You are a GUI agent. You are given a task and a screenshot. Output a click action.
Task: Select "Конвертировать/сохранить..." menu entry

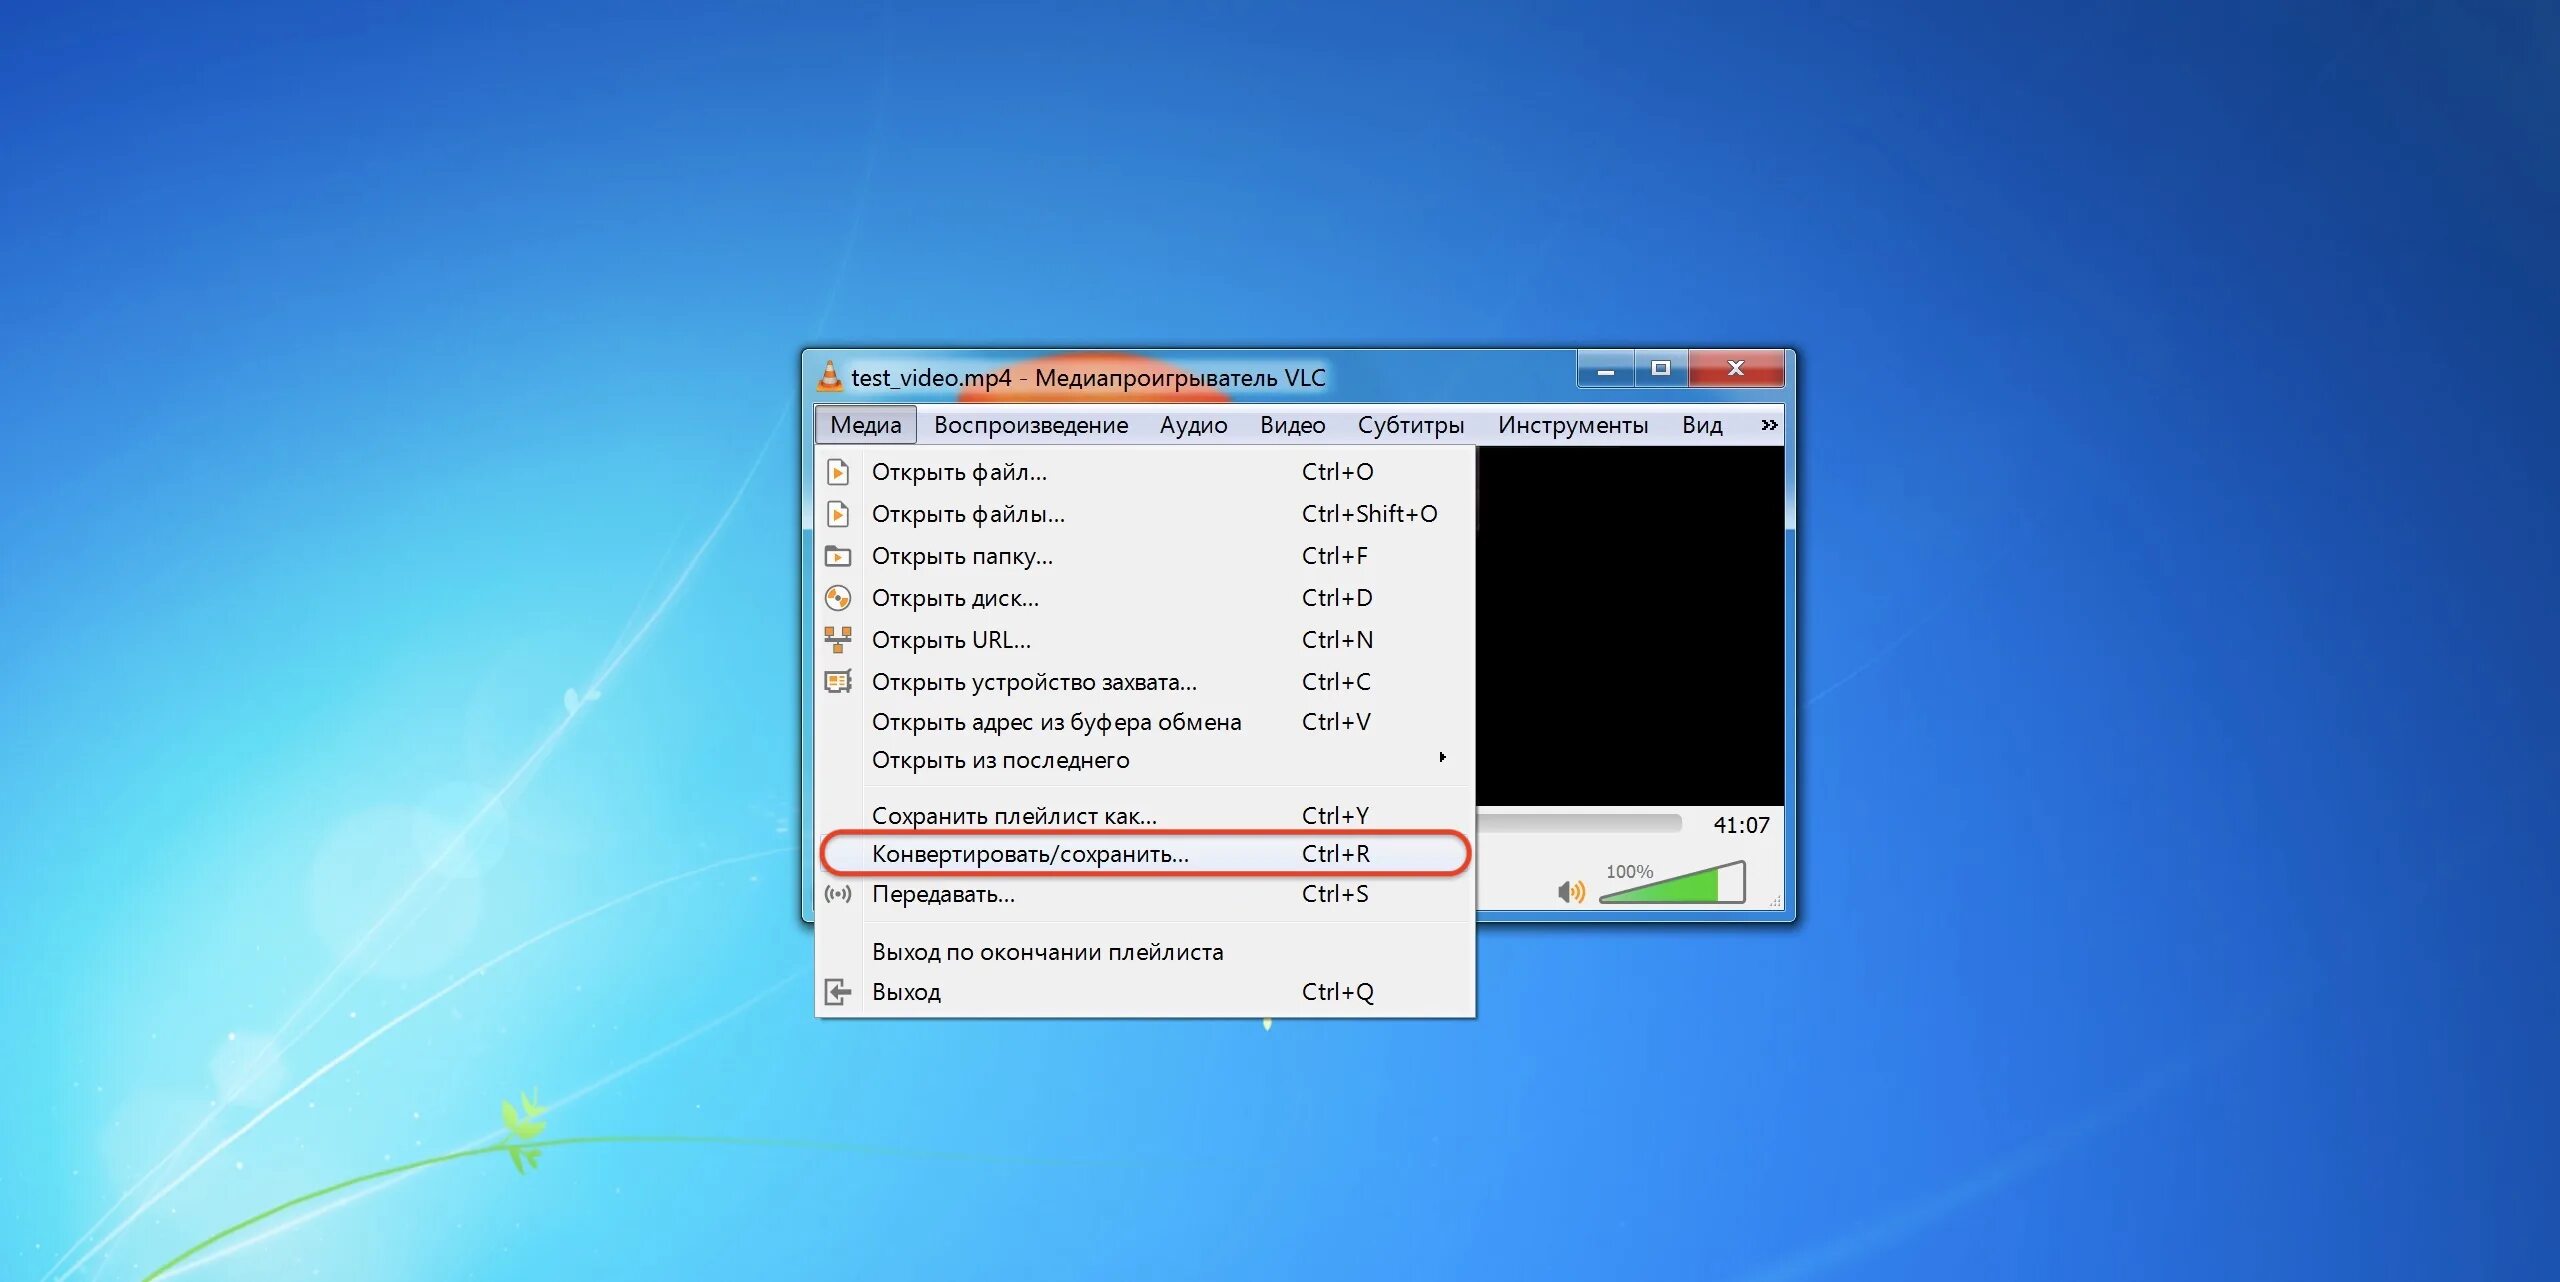[x=1030, y=854]
